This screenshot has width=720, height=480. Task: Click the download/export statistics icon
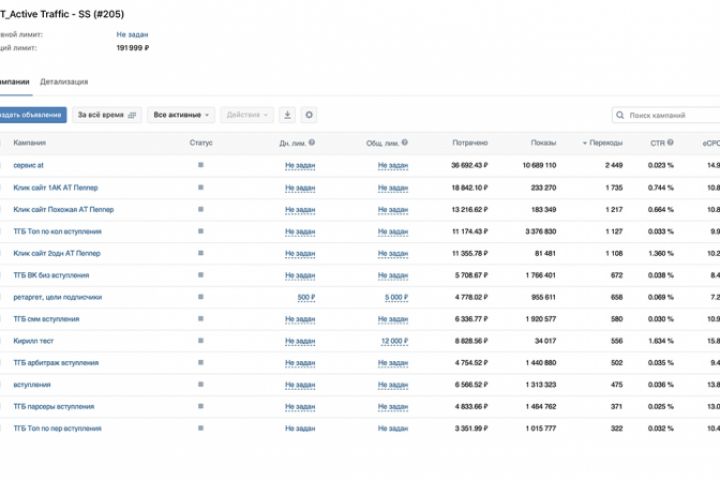coord(288,115)
